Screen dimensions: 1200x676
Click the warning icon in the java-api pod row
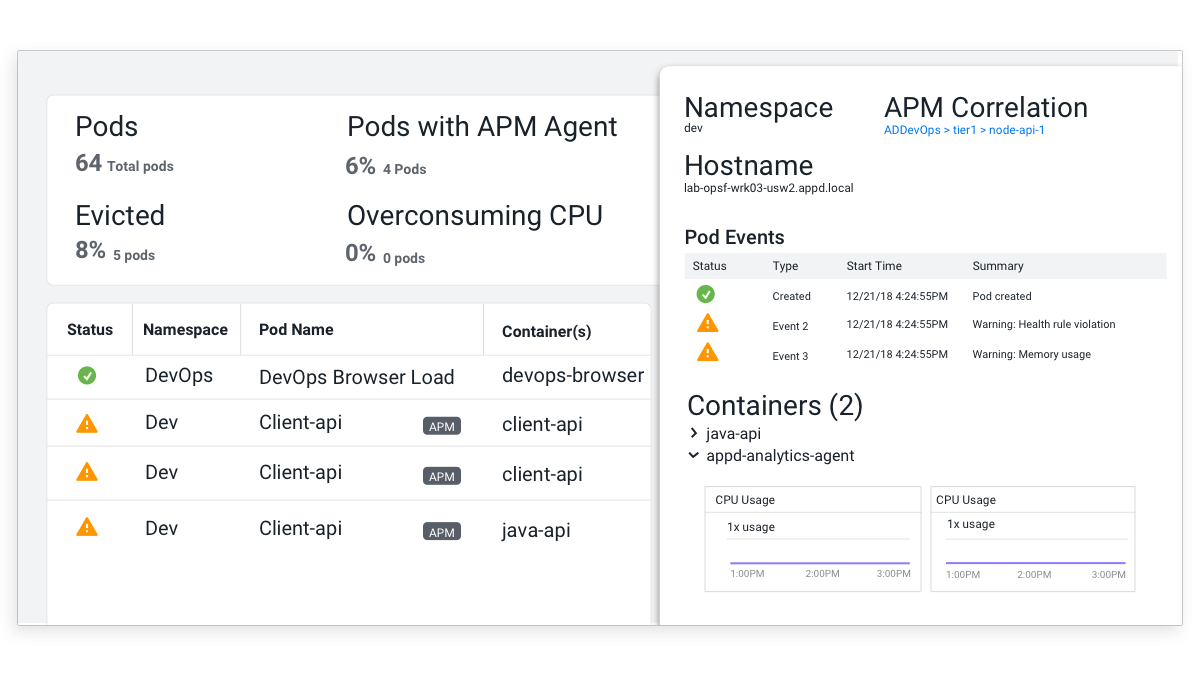pyautogui.click(x=87, y=526)
